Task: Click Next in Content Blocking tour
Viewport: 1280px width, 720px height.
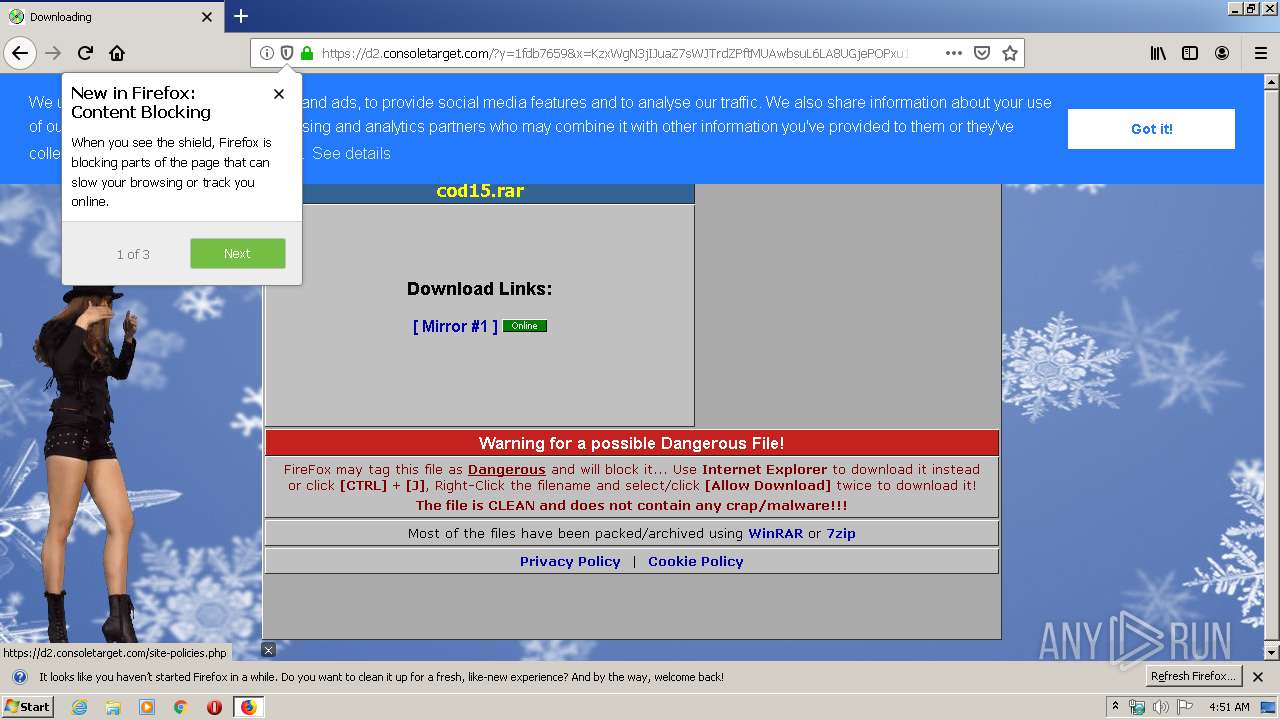Action: coord(238,253)
